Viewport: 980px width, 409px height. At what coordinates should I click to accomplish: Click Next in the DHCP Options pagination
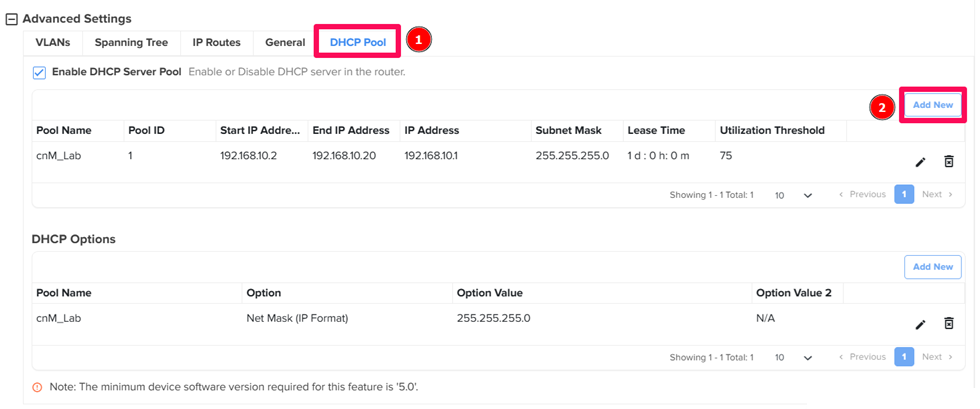937,357
